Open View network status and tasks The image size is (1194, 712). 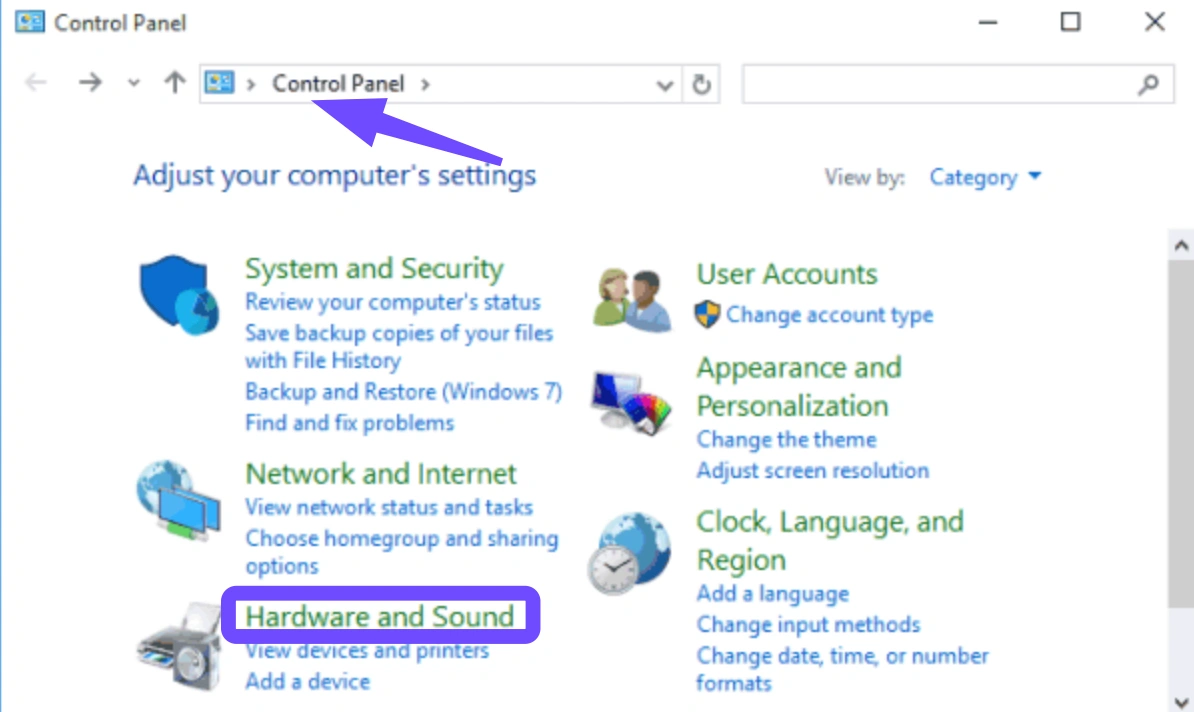tap(389, 507)
